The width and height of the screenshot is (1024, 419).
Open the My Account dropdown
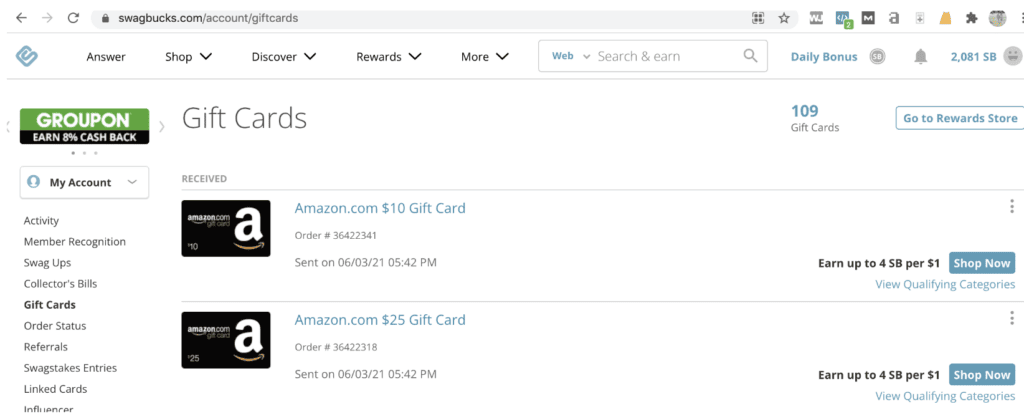pos(84,182)
